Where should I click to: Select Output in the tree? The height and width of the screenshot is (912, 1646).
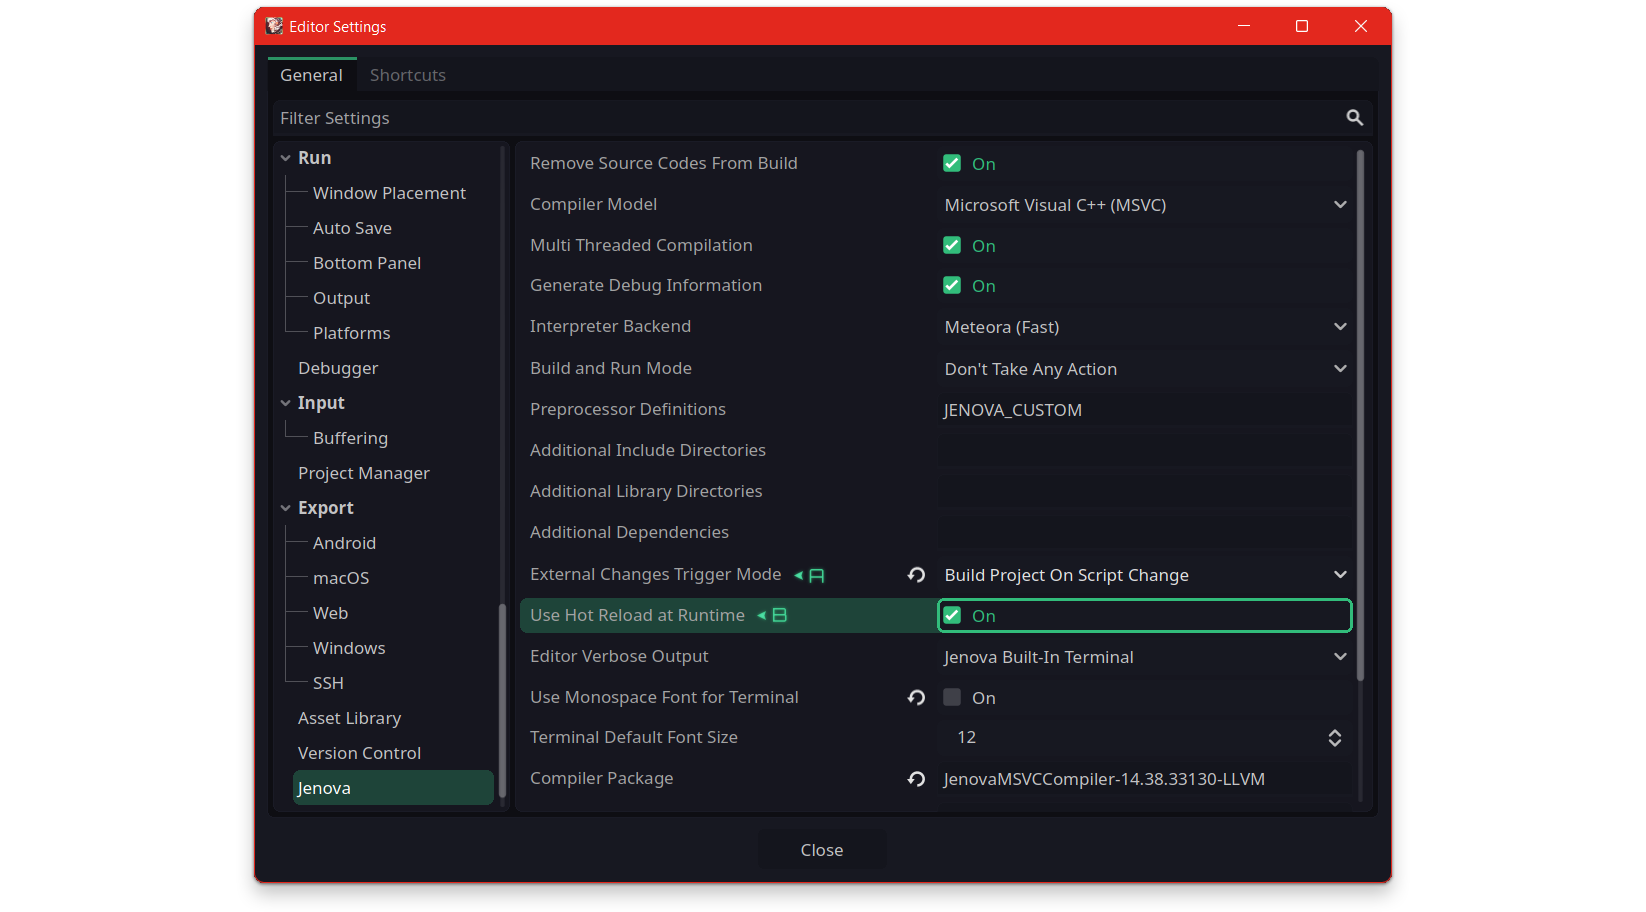coord(341,298)
